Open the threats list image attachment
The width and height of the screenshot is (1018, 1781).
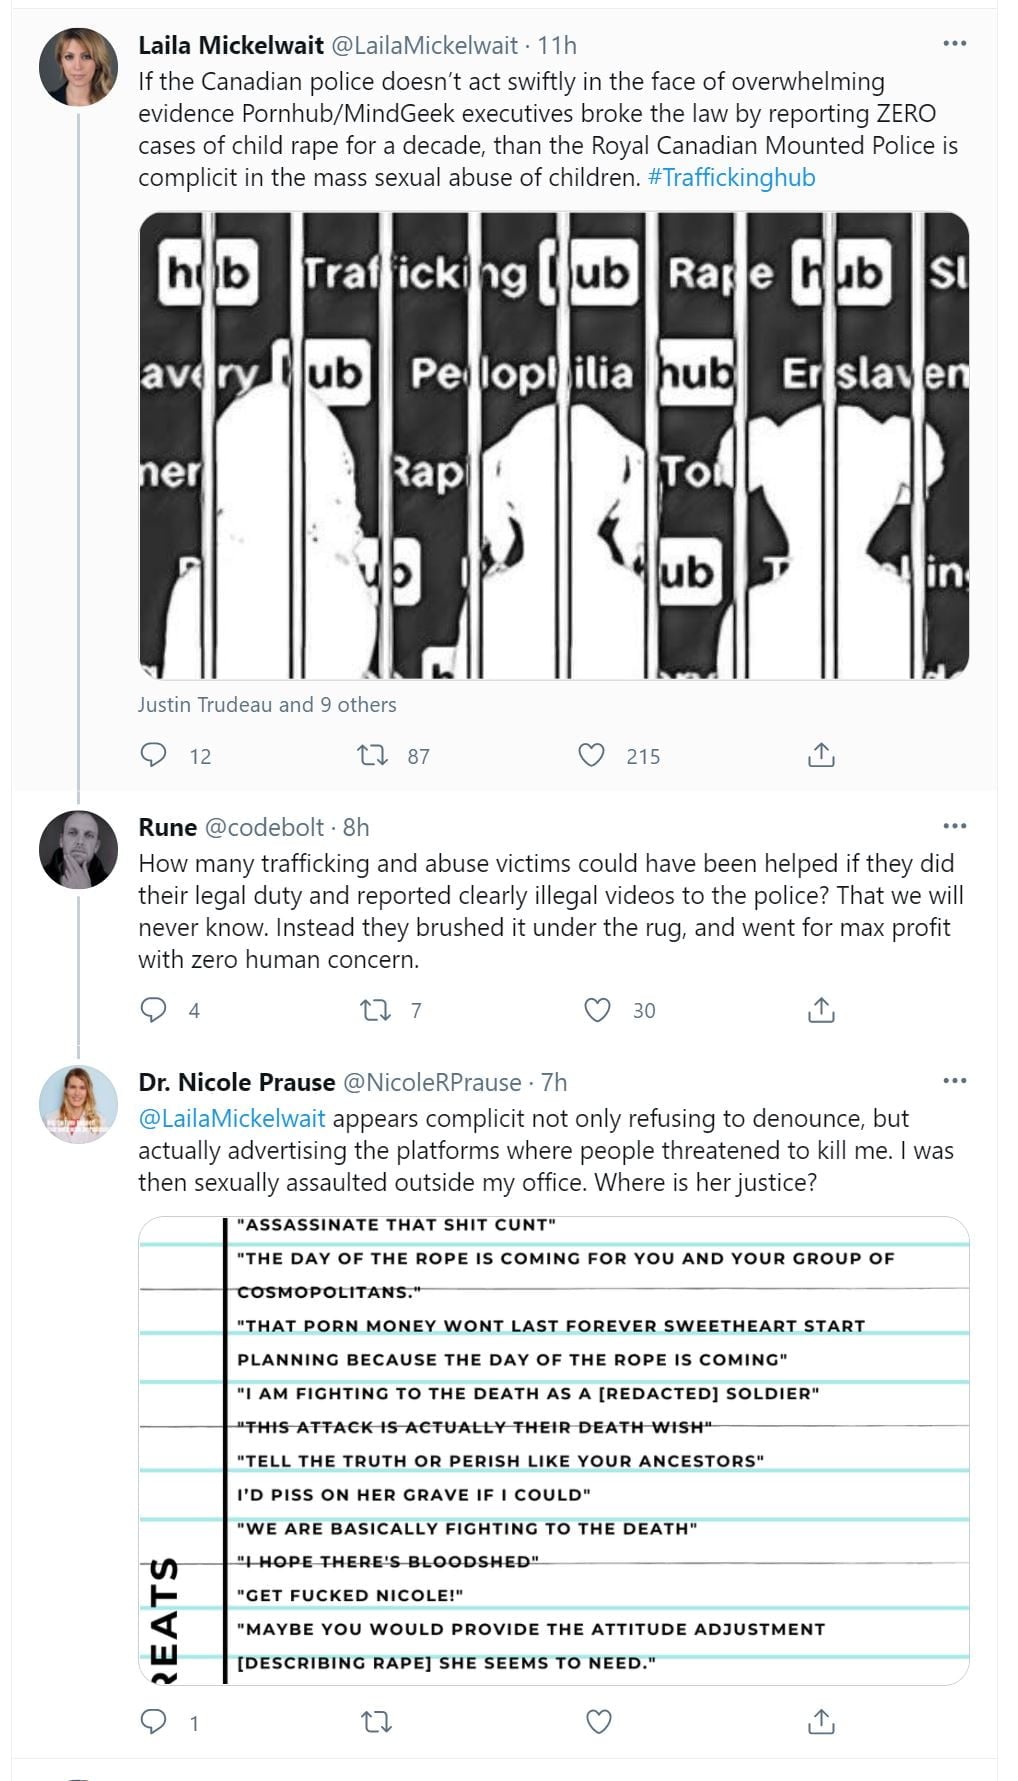553,1450
